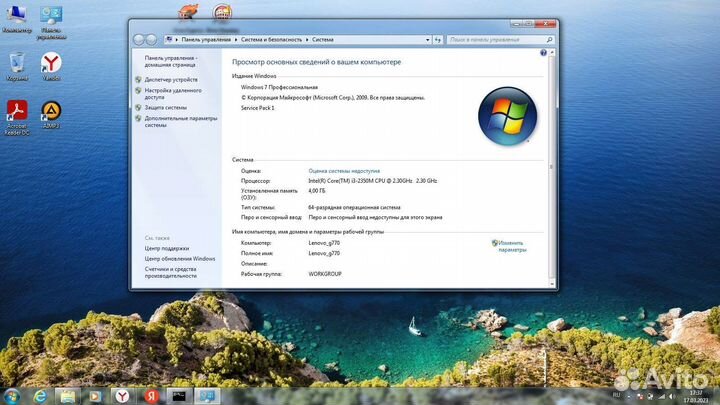Go forward using the navigation arrow
Viewport: 720px width, 405px height.
pos(151,39)
